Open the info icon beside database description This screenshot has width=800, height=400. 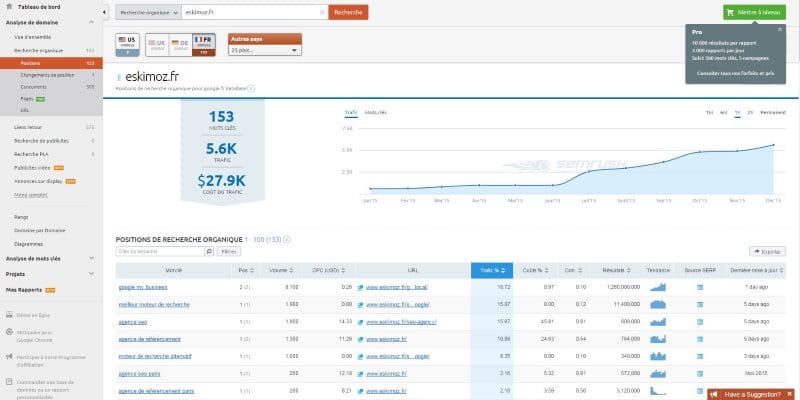[x=251, y=88]
